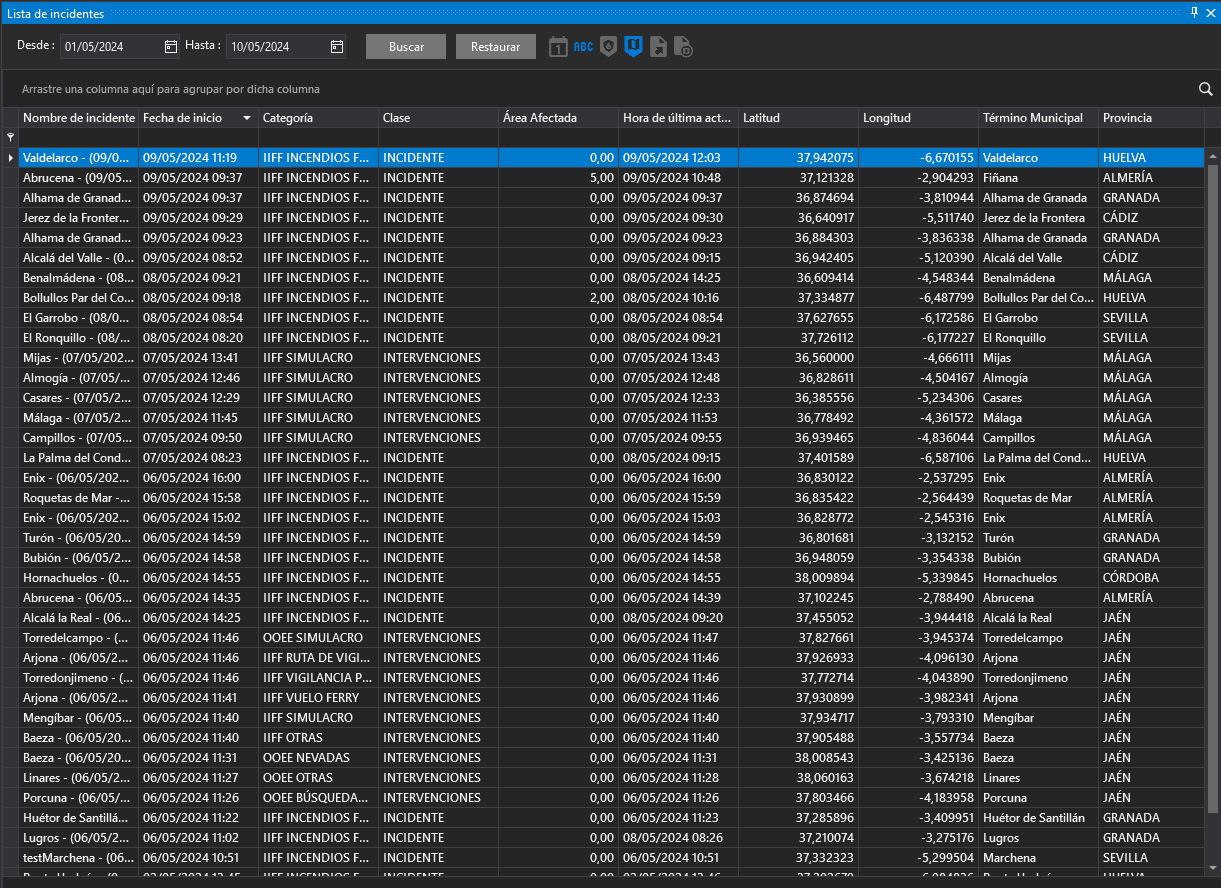
Task: Click the grey fire shield icon
Action: pyautogui.click(x=608, y=47)
